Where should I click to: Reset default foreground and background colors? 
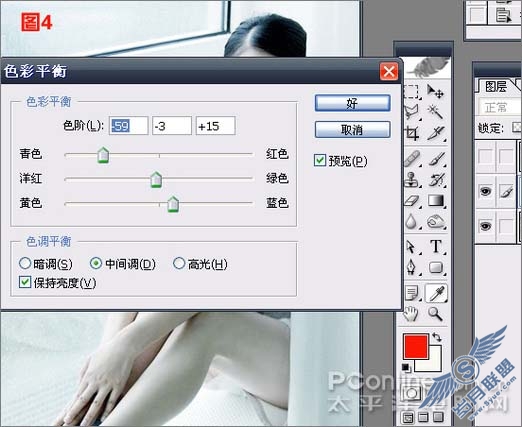tap(406, 367)
